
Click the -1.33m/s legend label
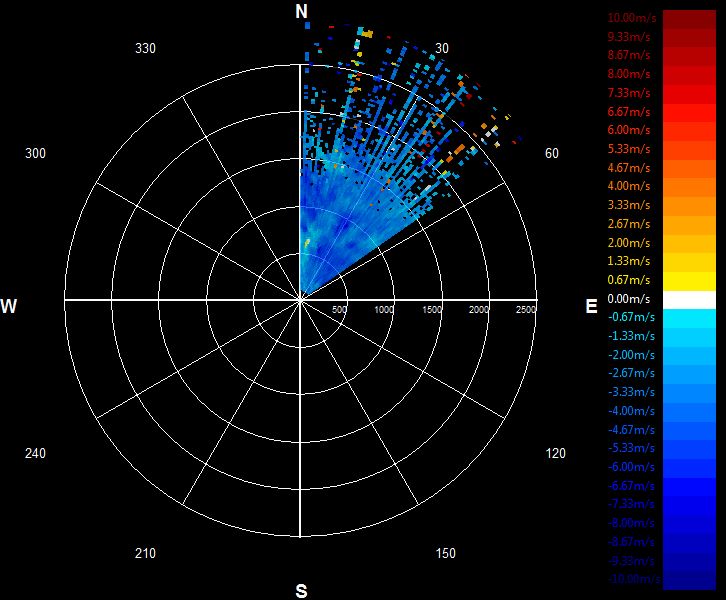tap(631, 336)
